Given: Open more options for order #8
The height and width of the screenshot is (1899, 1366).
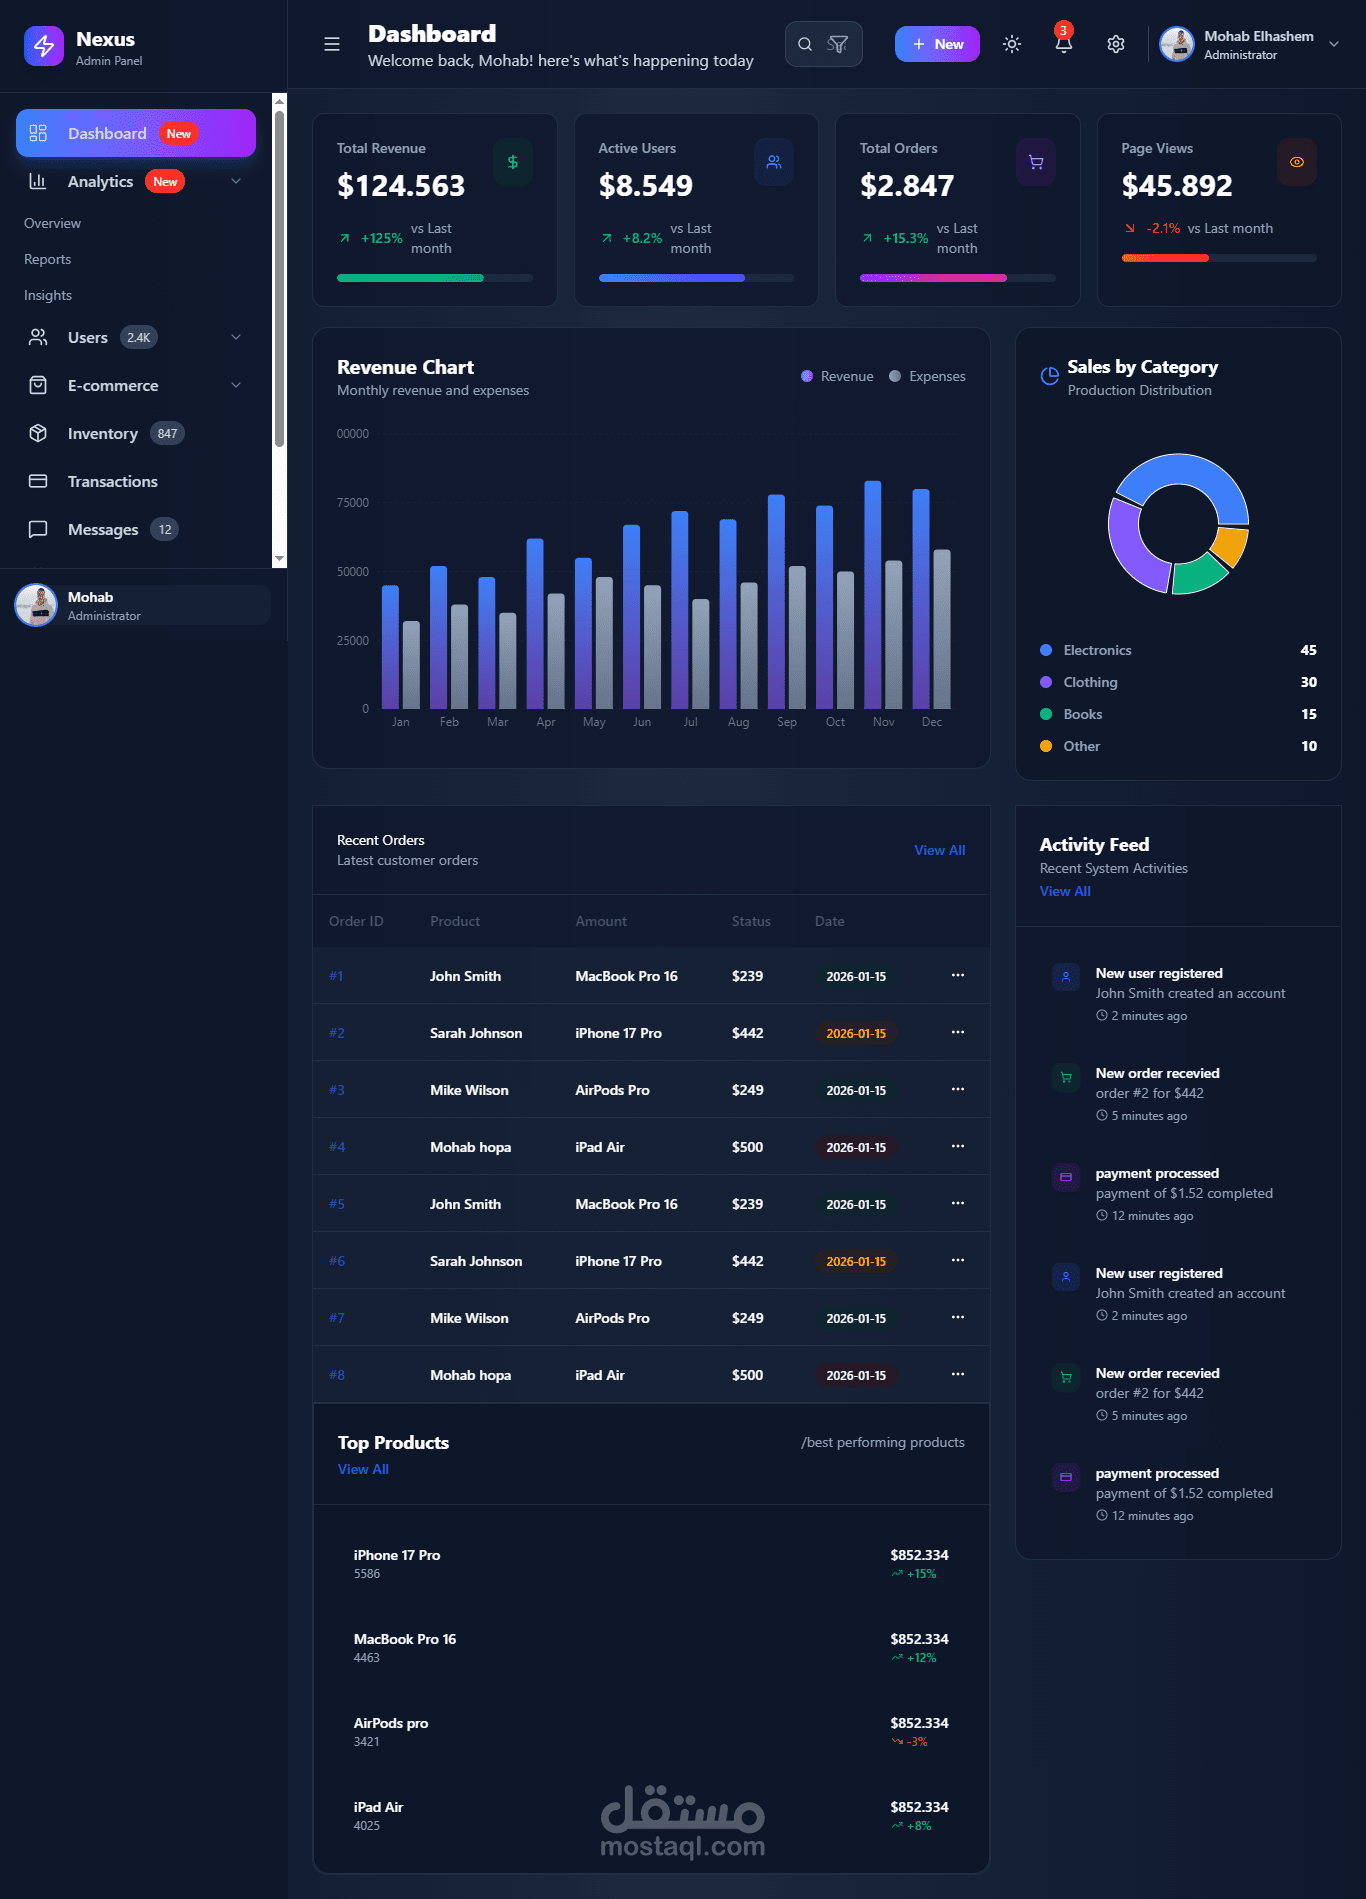Looking at the screenshot, I should [958, 1374].
